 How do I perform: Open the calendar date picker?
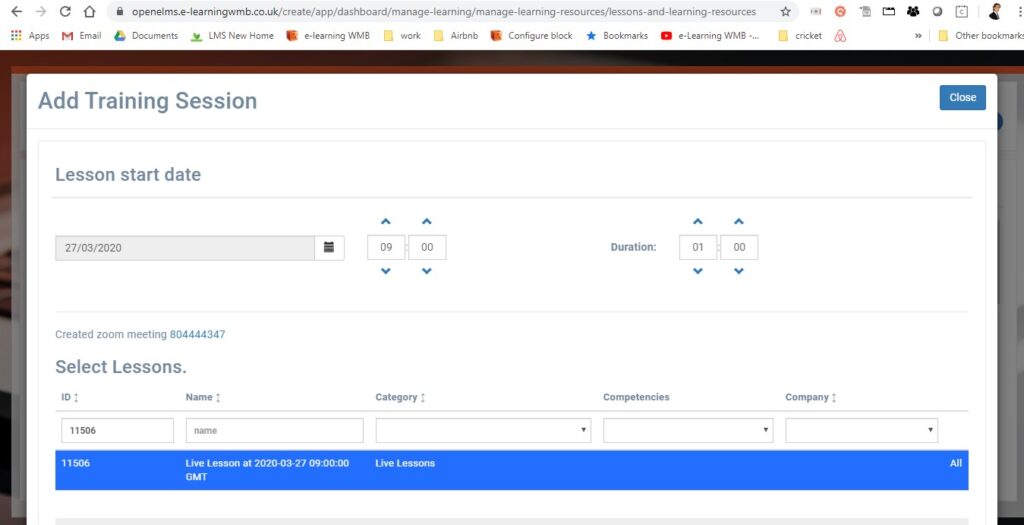pos(329,247)
